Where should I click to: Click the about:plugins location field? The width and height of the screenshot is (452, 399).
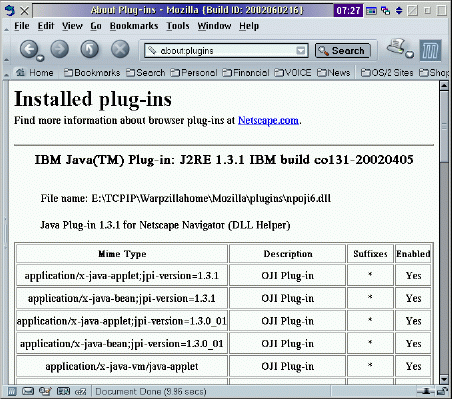coord(227,51)
